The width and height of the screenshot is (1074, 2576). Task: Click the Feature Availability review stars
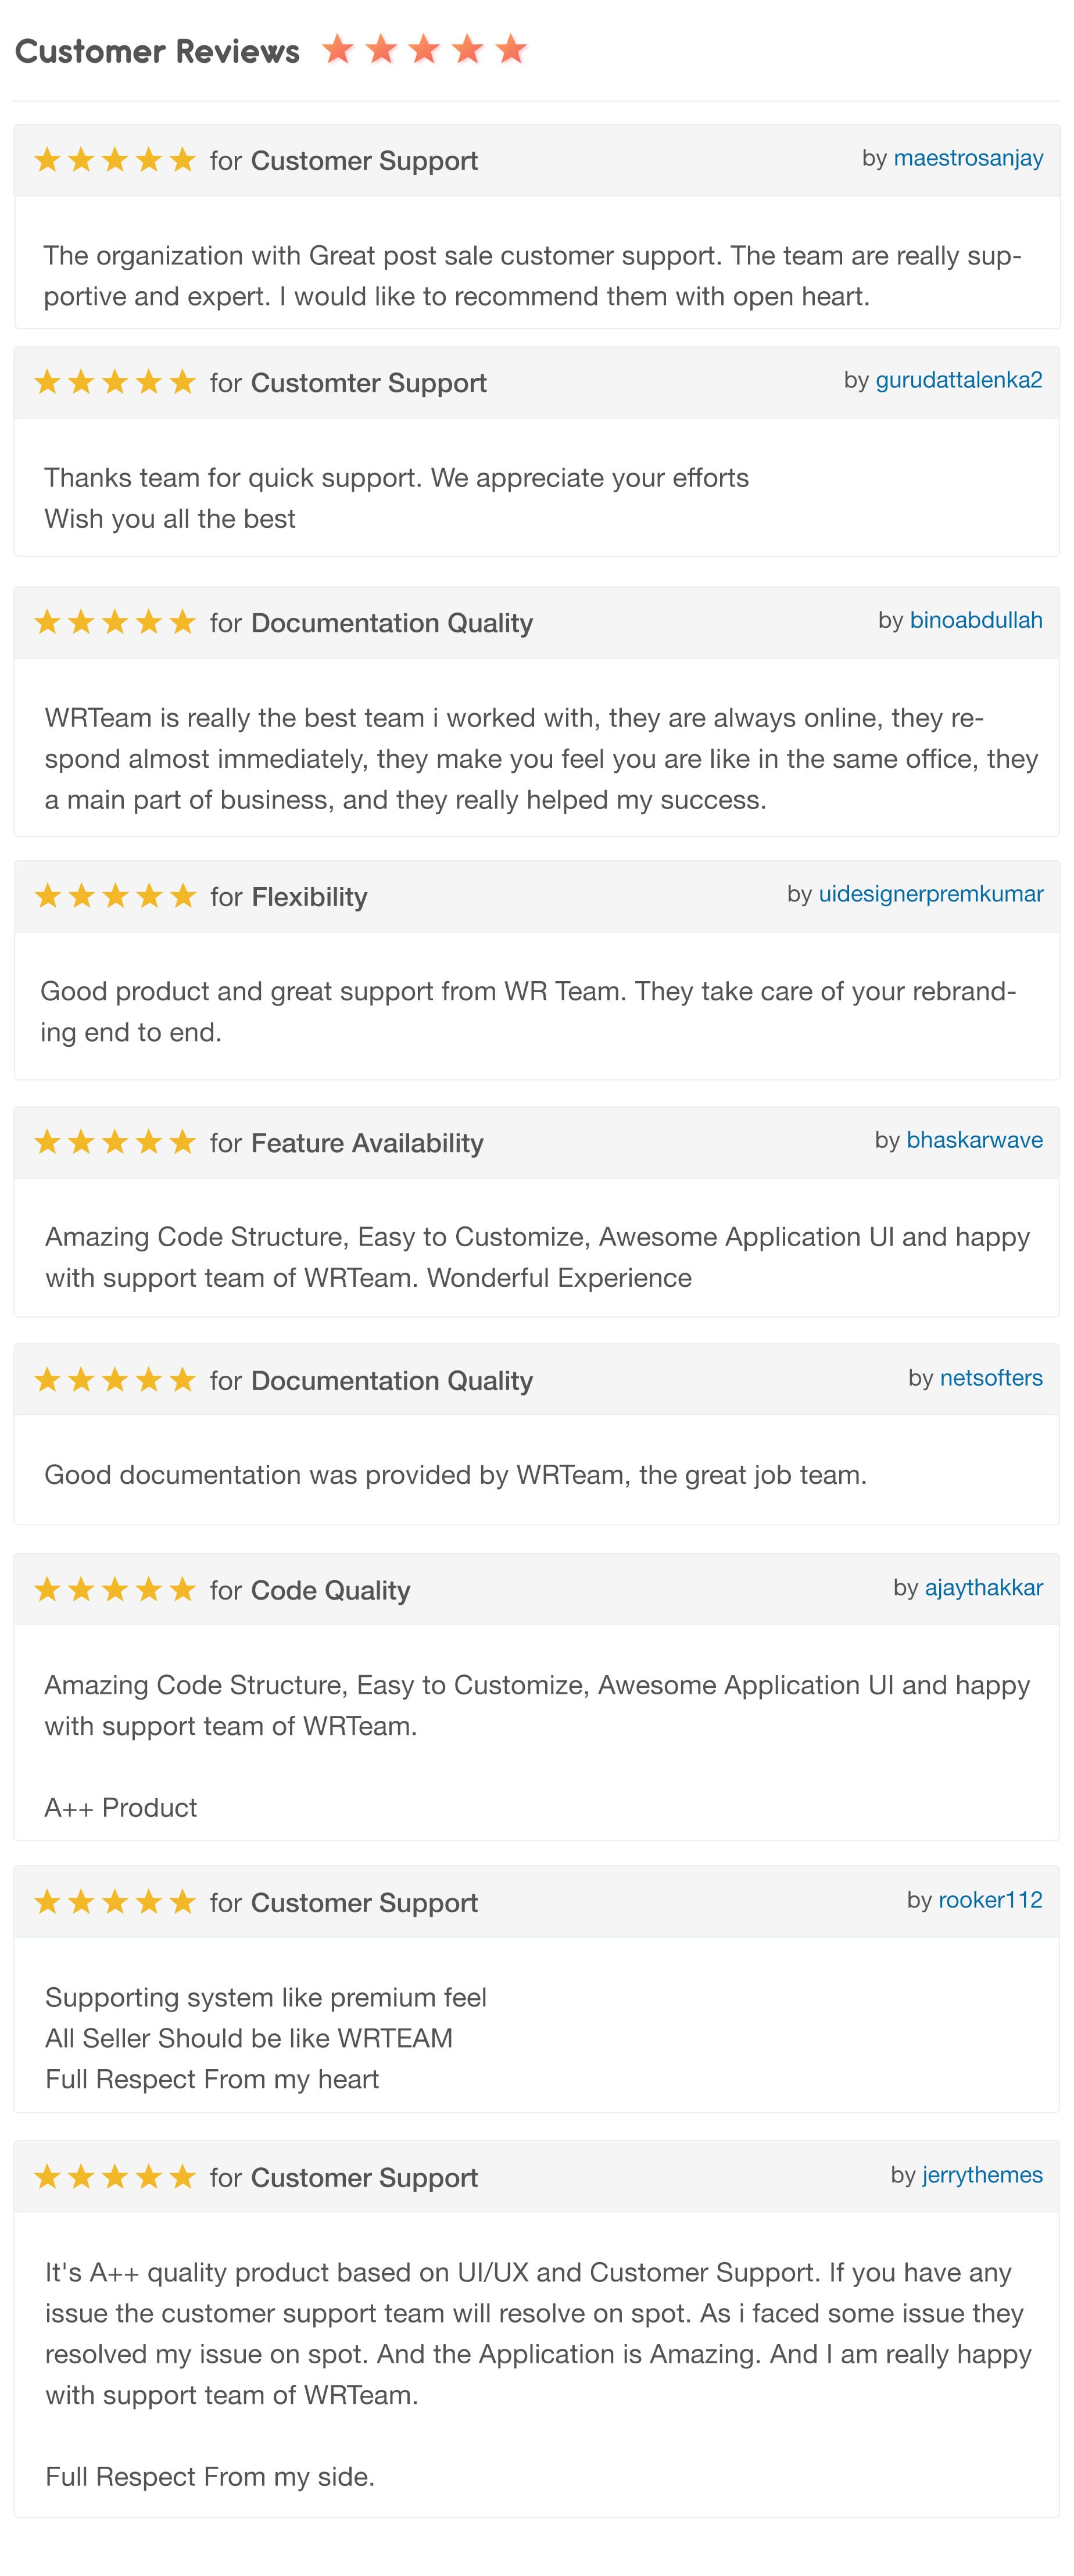115,1142
